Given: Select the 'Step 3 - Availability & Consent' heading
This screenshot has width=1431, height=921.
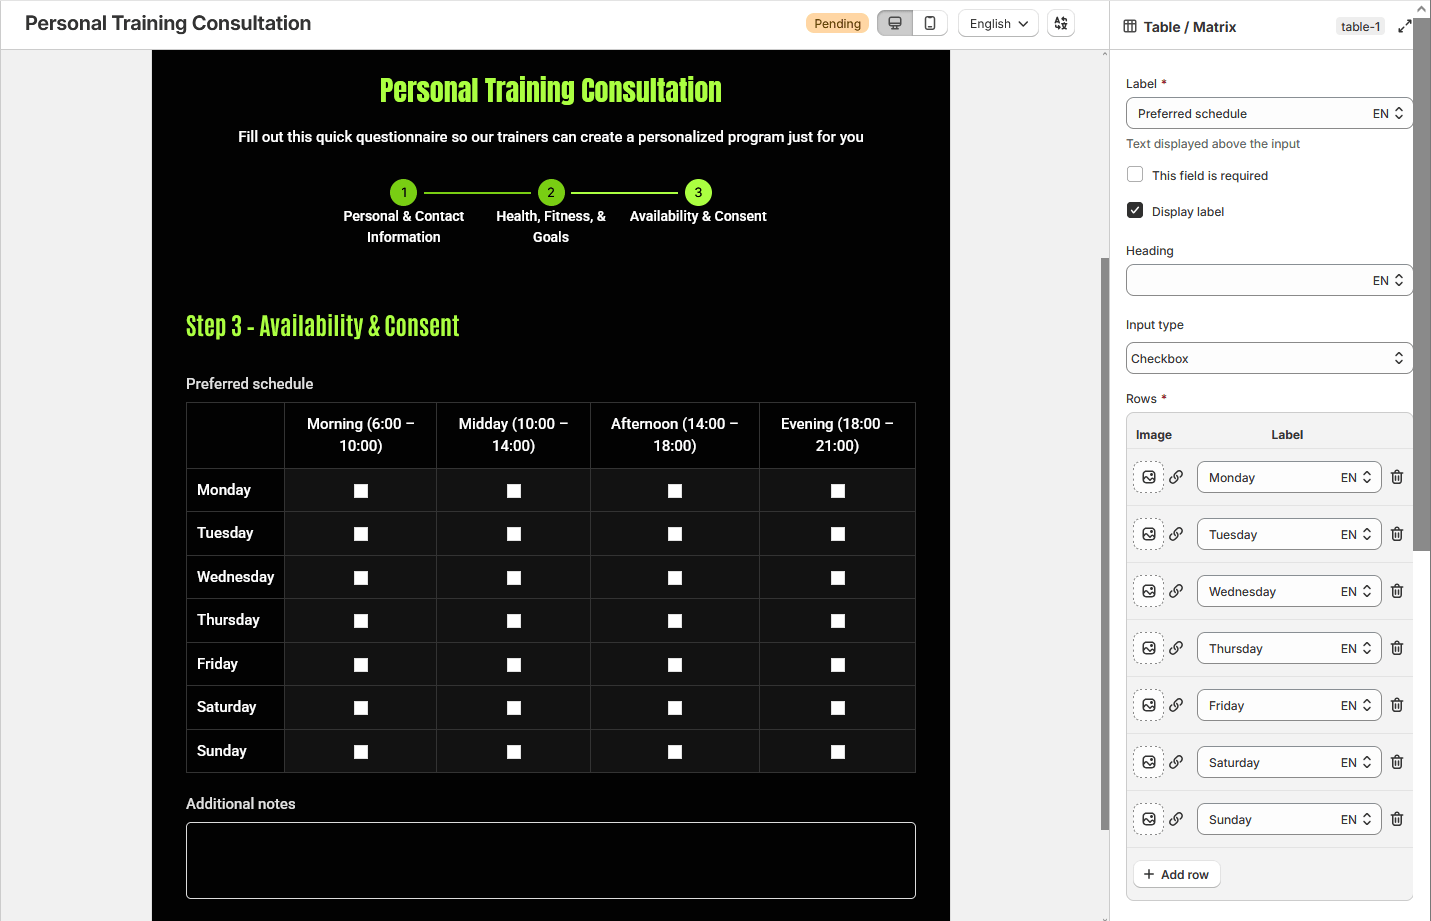Looking at the screenshot, I should click(x=322, y=326).
